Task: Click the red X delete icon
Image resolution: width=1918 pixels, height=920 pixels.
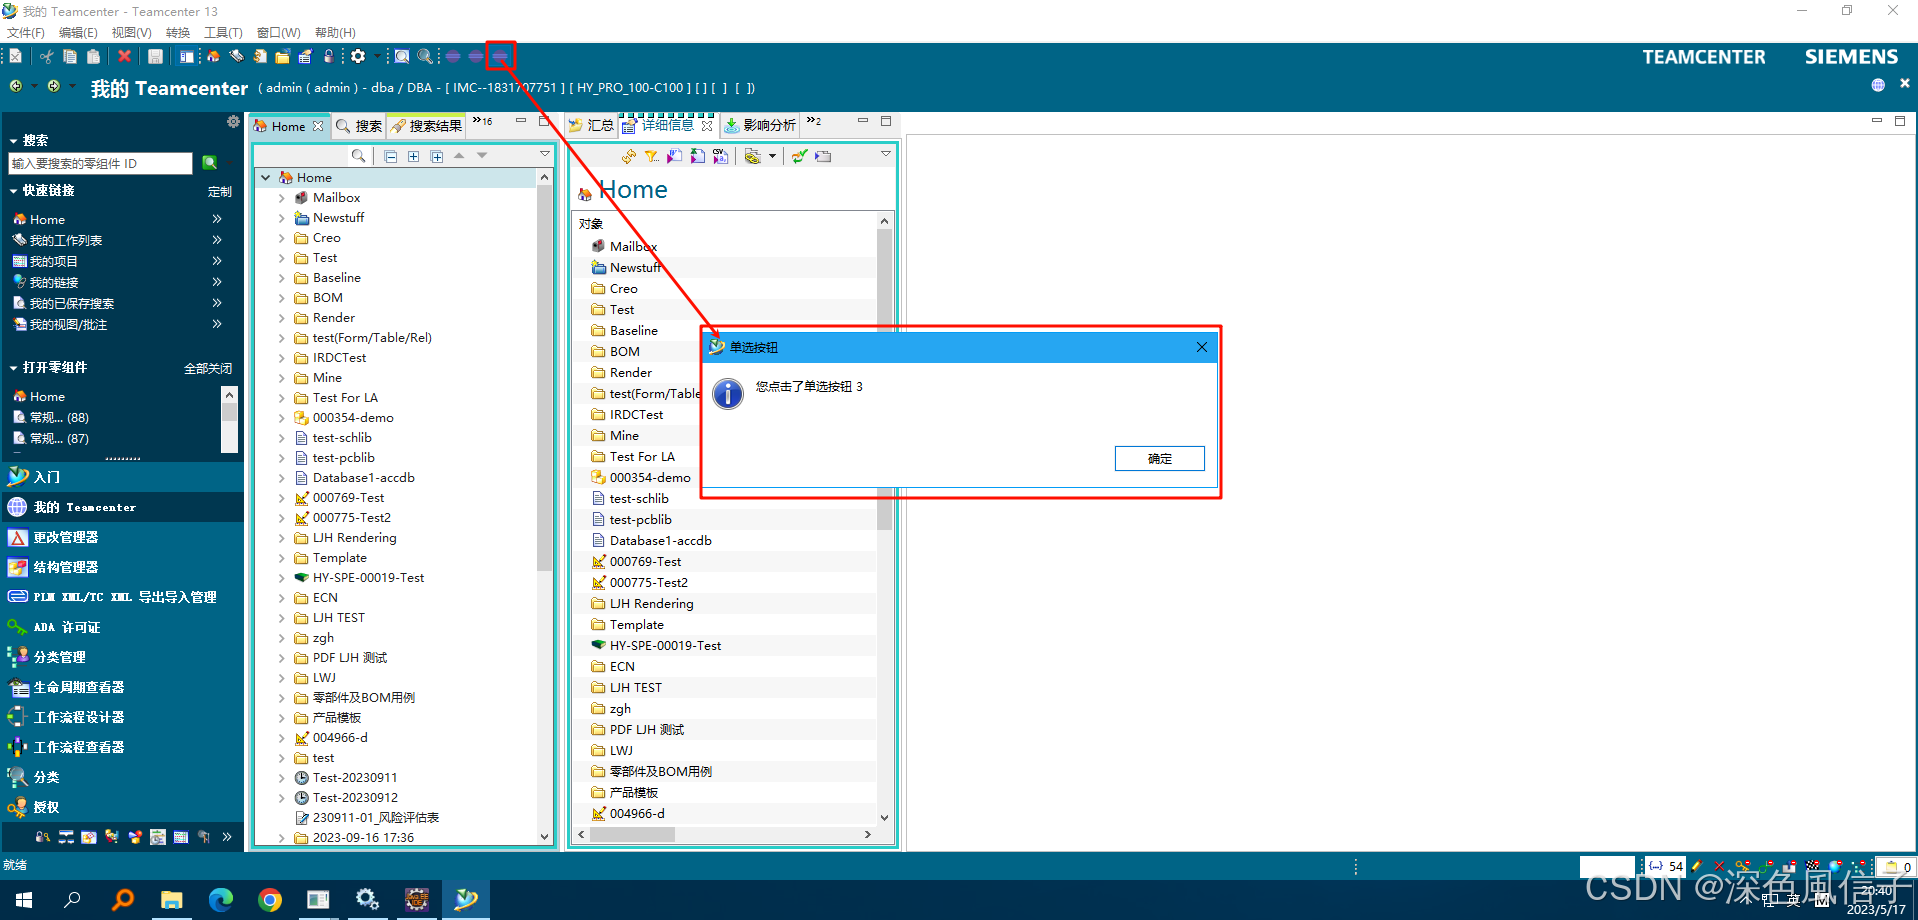Action: (x=124, y=57)
